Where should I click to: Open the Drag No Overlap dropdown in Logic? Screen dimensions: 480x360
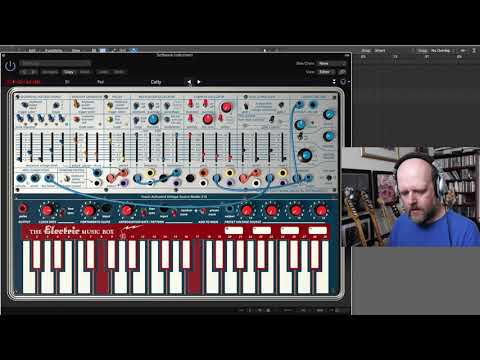[x=441, y=51]
